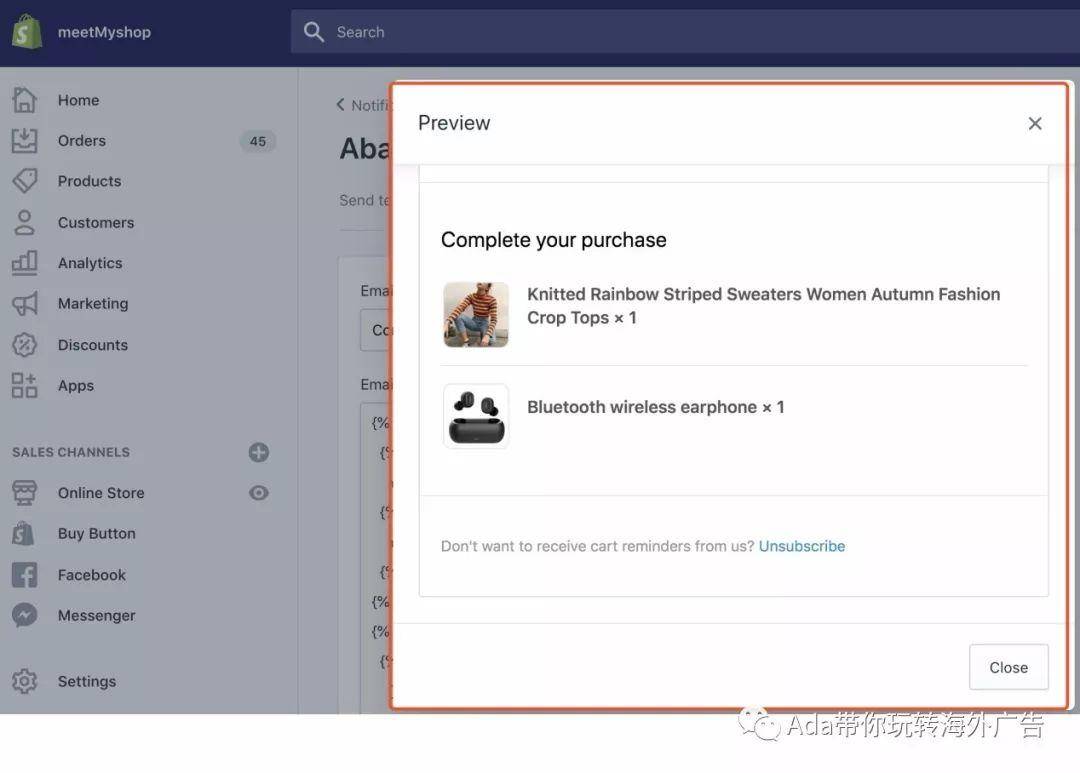Click the Preview dialog title
The image size is (1080, 773).
click(x=454, y=123)
